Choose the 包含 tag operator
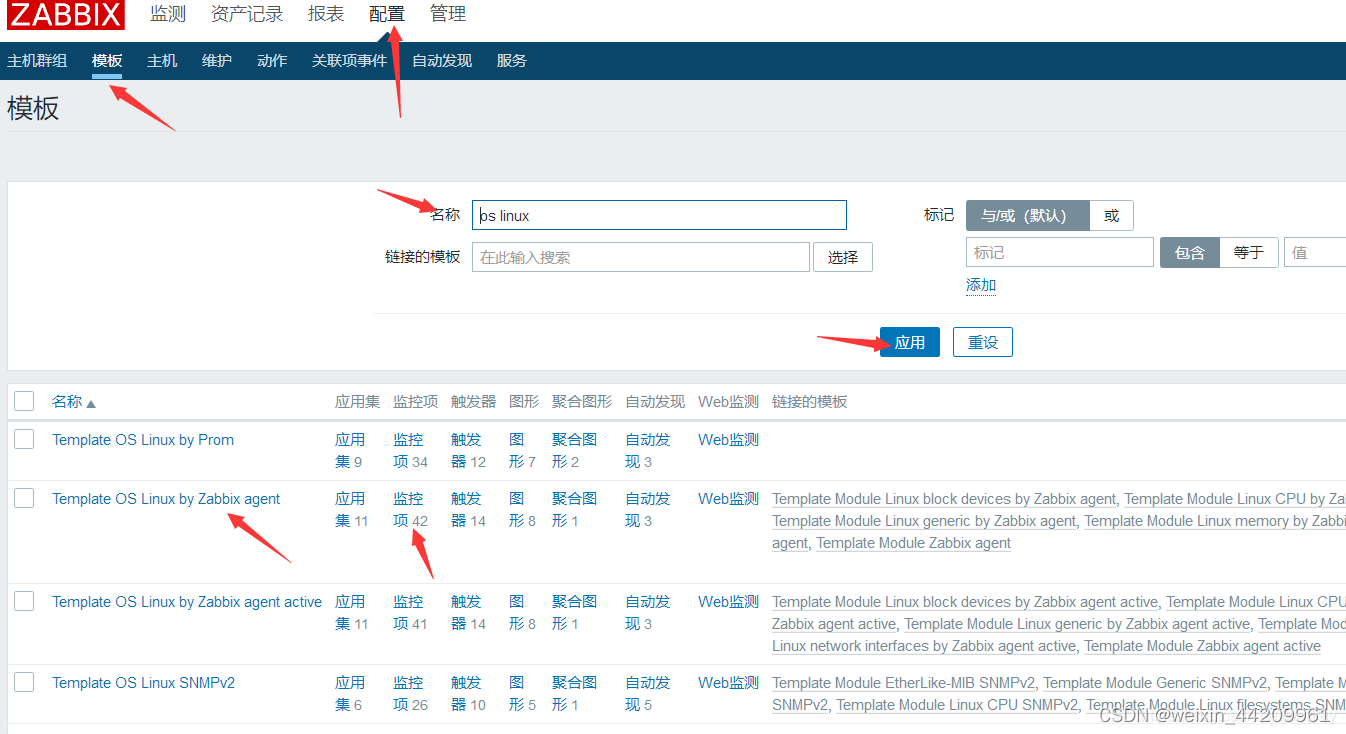Image resolution: width=1346 pixels, height=734 pixels. coord(1190,252)
